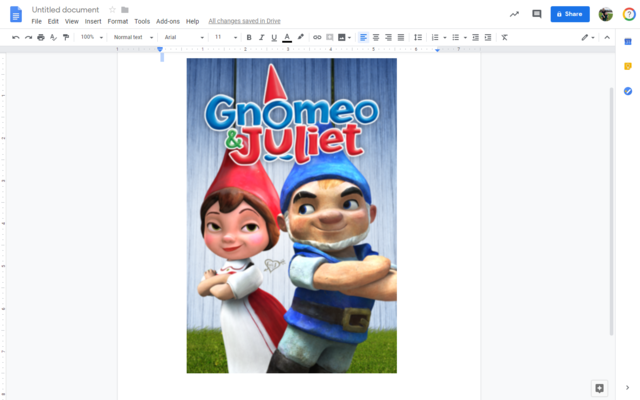Set center text alignment
This screenshot has width=640, height=400.
376,37
